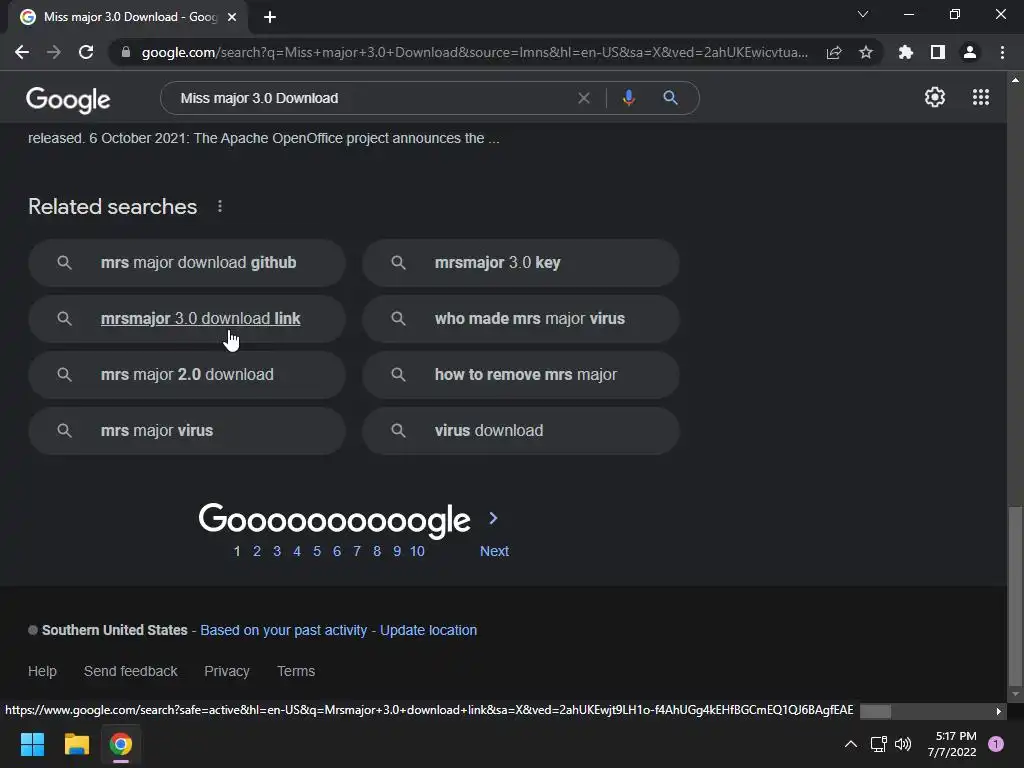Image resolution: width=1024 pixels, height=768 pixels.
Task: Show hidden system tray icons
Action: 850,744
